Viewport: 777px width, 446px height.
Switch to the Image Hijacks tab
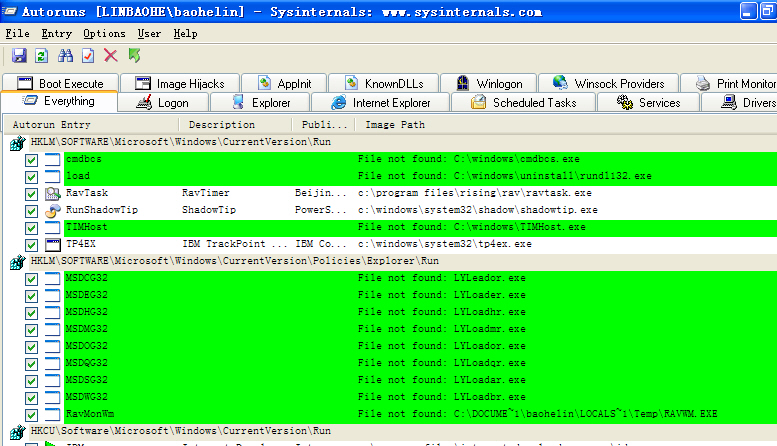pyautogui.click(x=180, y=83)
